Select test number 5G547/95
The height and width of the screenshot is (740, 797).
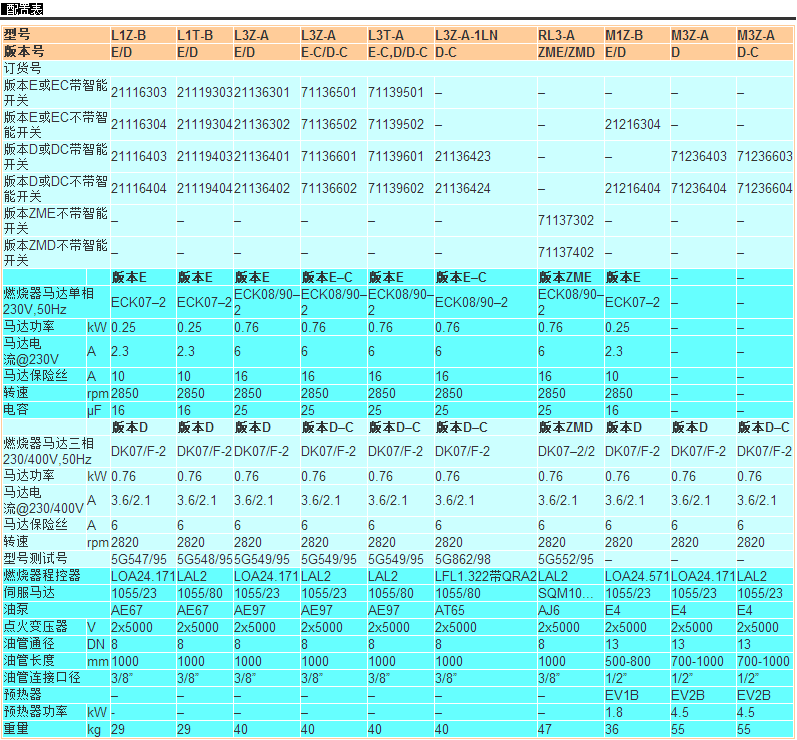pos(139,560)
